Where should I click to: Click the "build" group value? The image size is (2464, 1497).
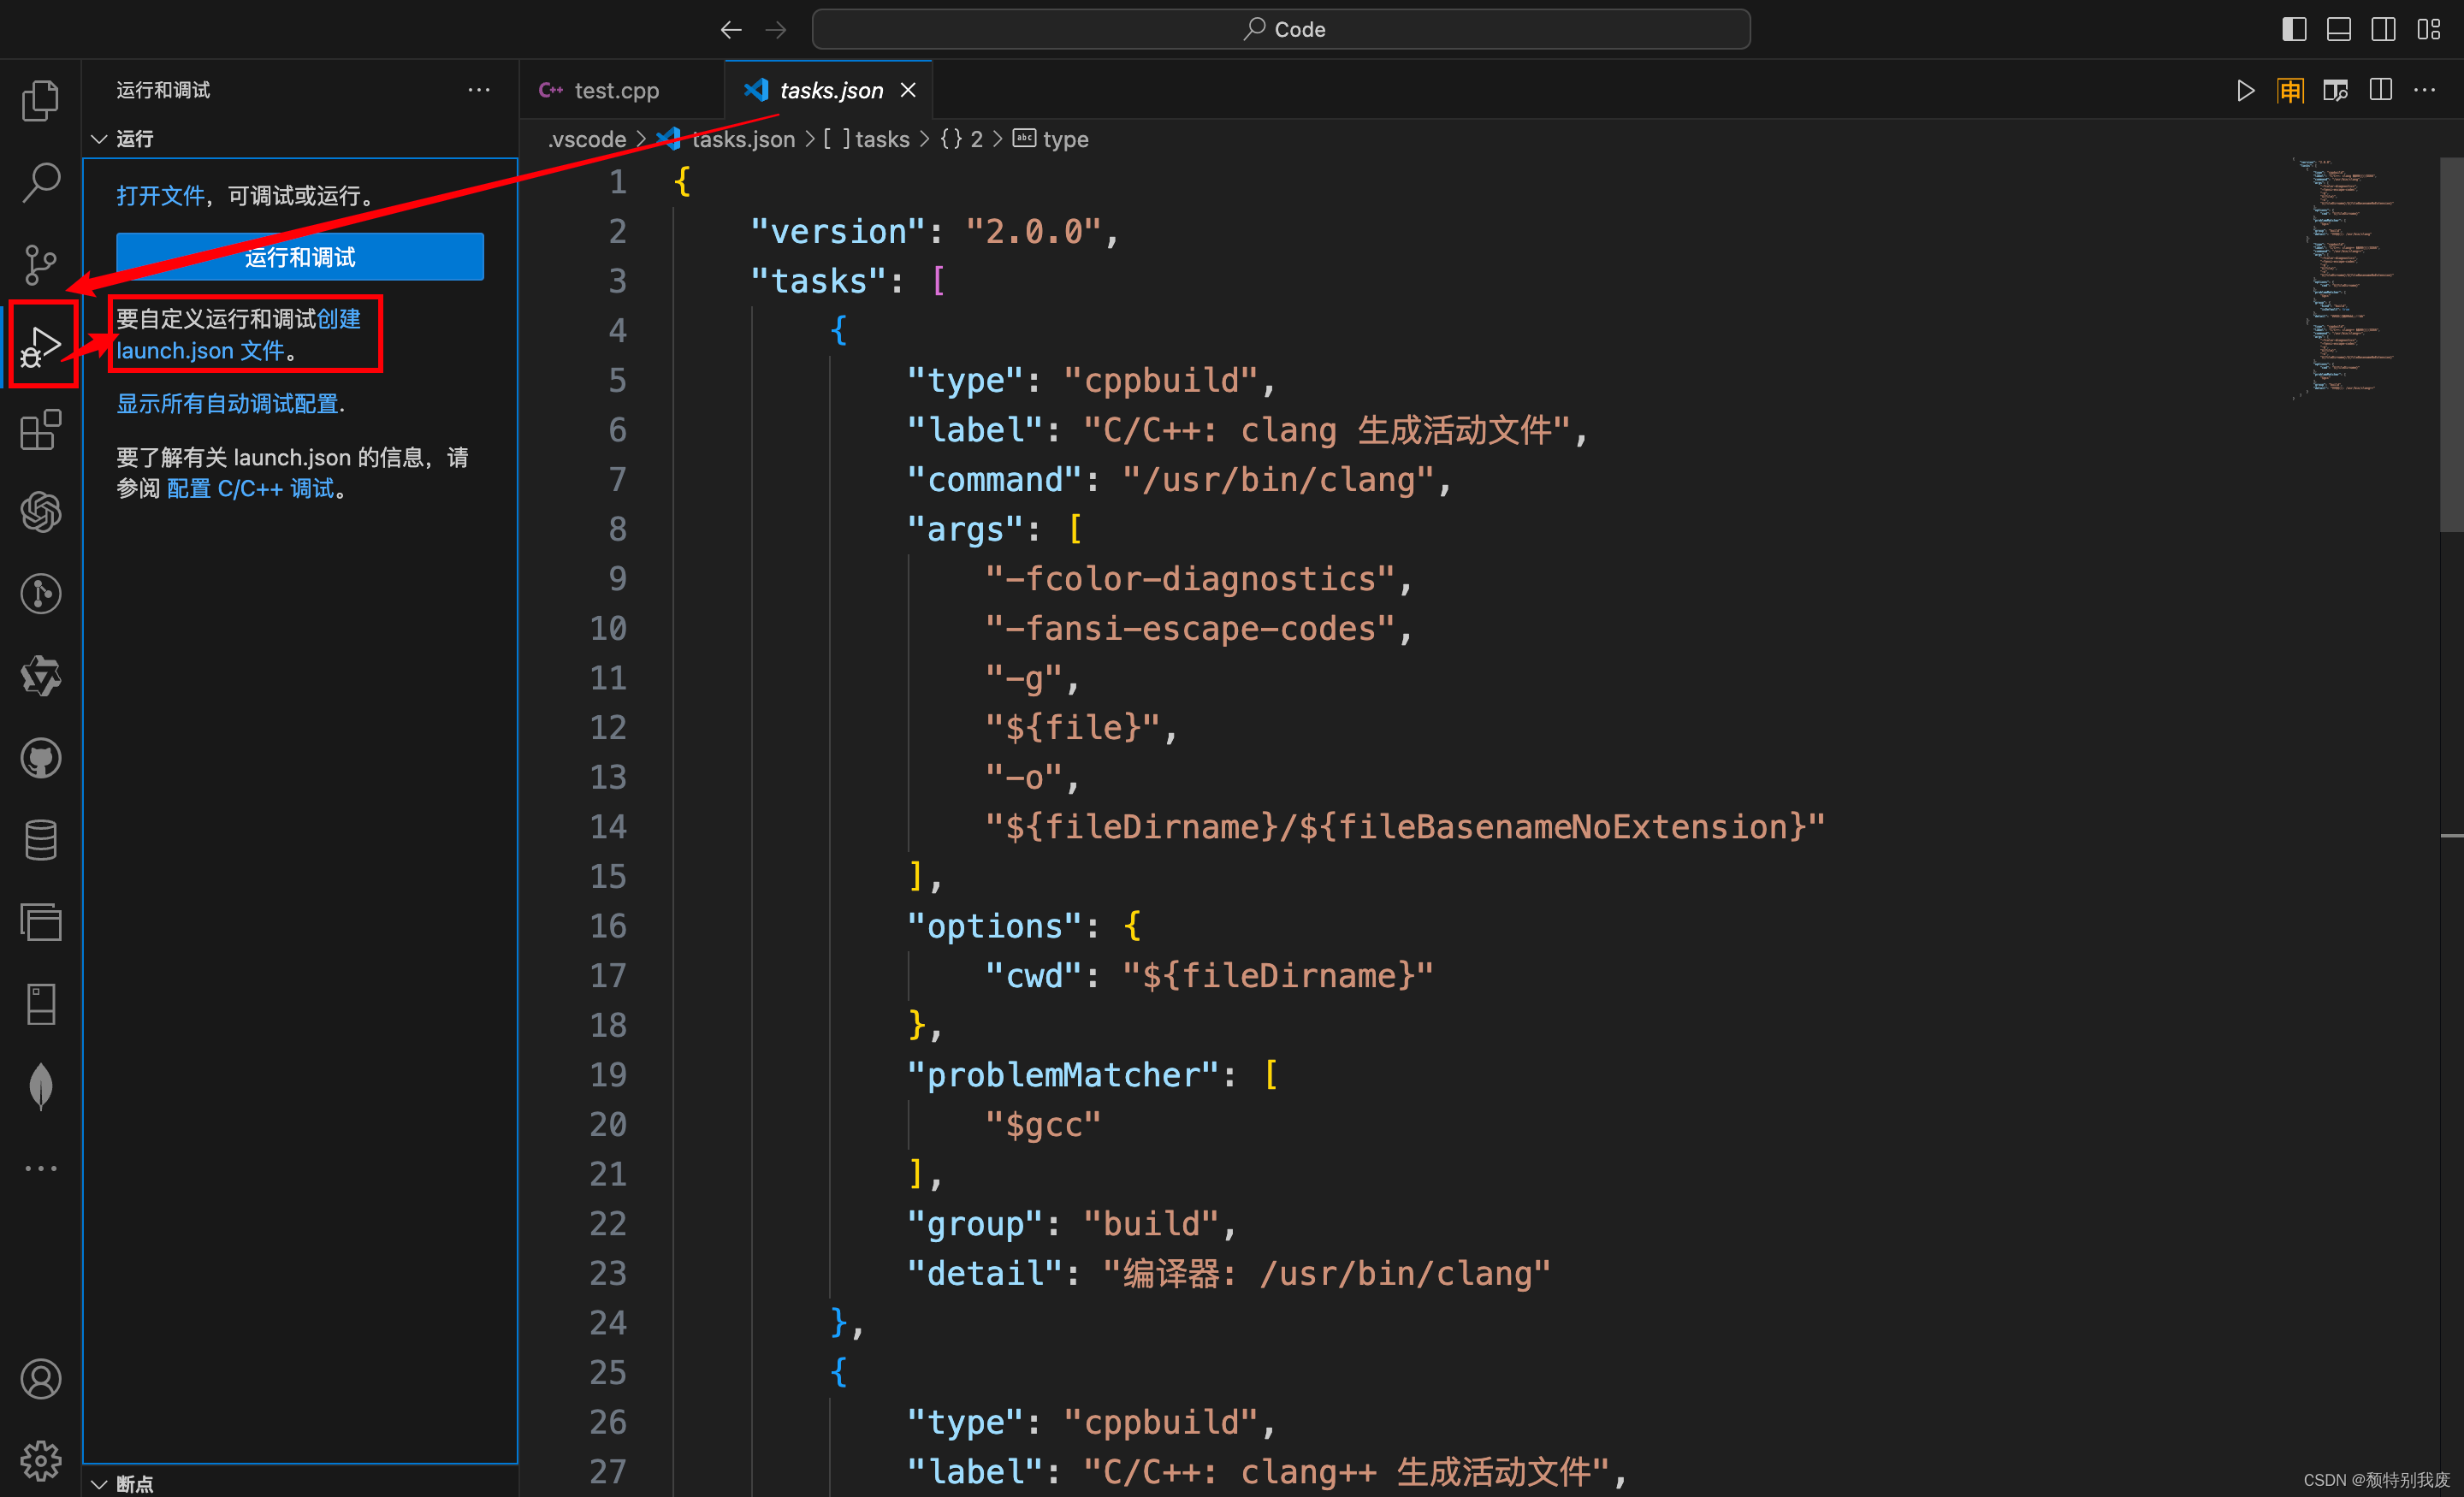pyautogui.click(x=1151, y=1224)
